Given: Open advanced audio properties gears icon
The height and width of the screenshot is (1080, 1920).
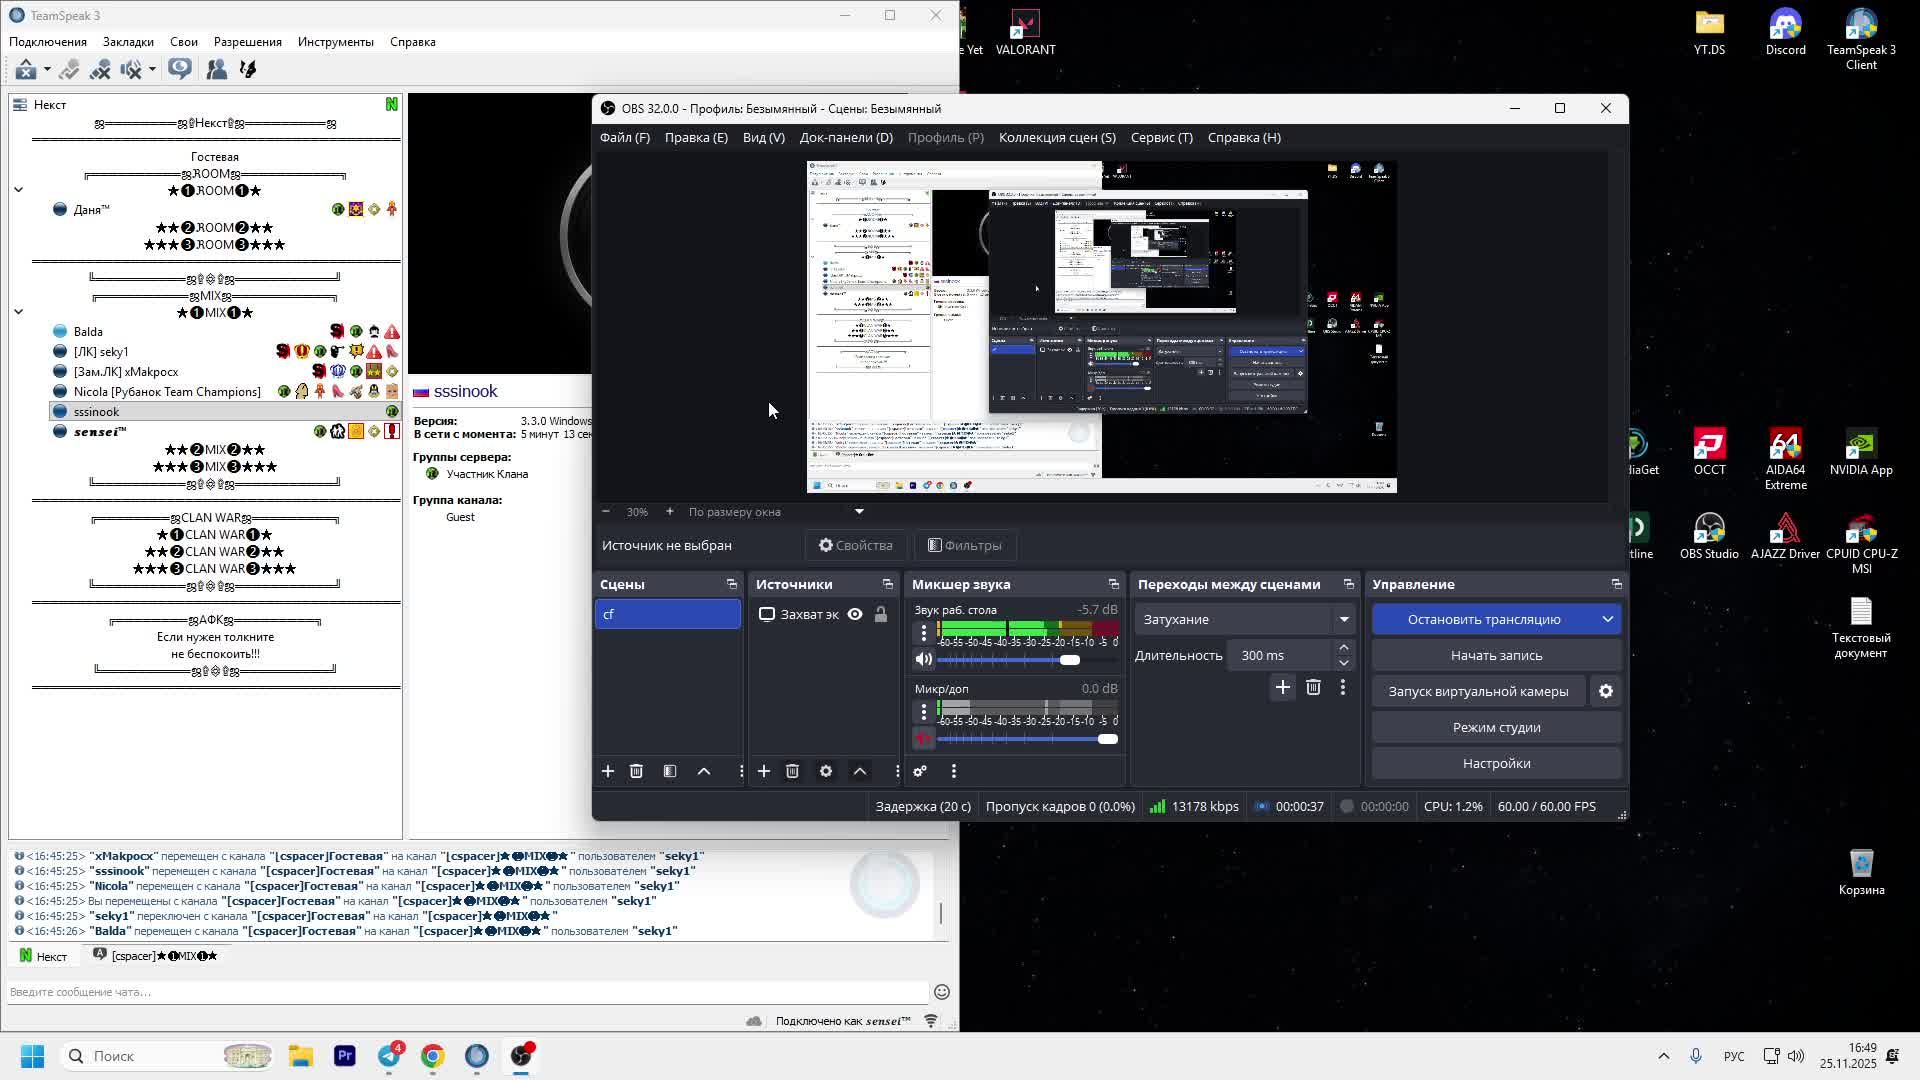Looking at the screenshot, I should click(x=920, y=771).
